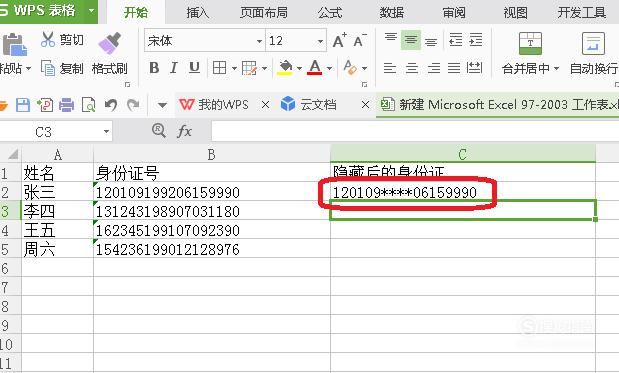Click the decrease indent icon

456,40
